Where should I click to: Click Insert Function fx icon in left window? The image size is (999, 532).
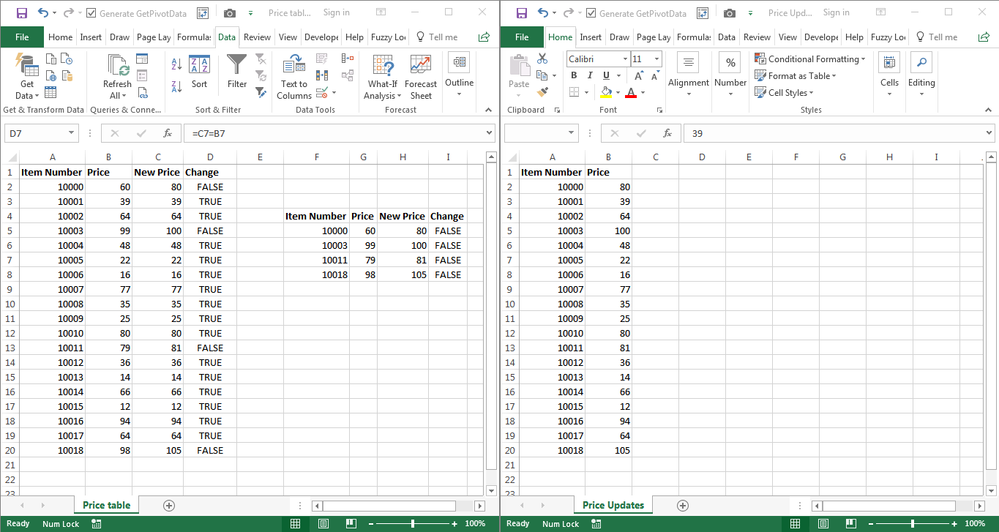(167, 133)
